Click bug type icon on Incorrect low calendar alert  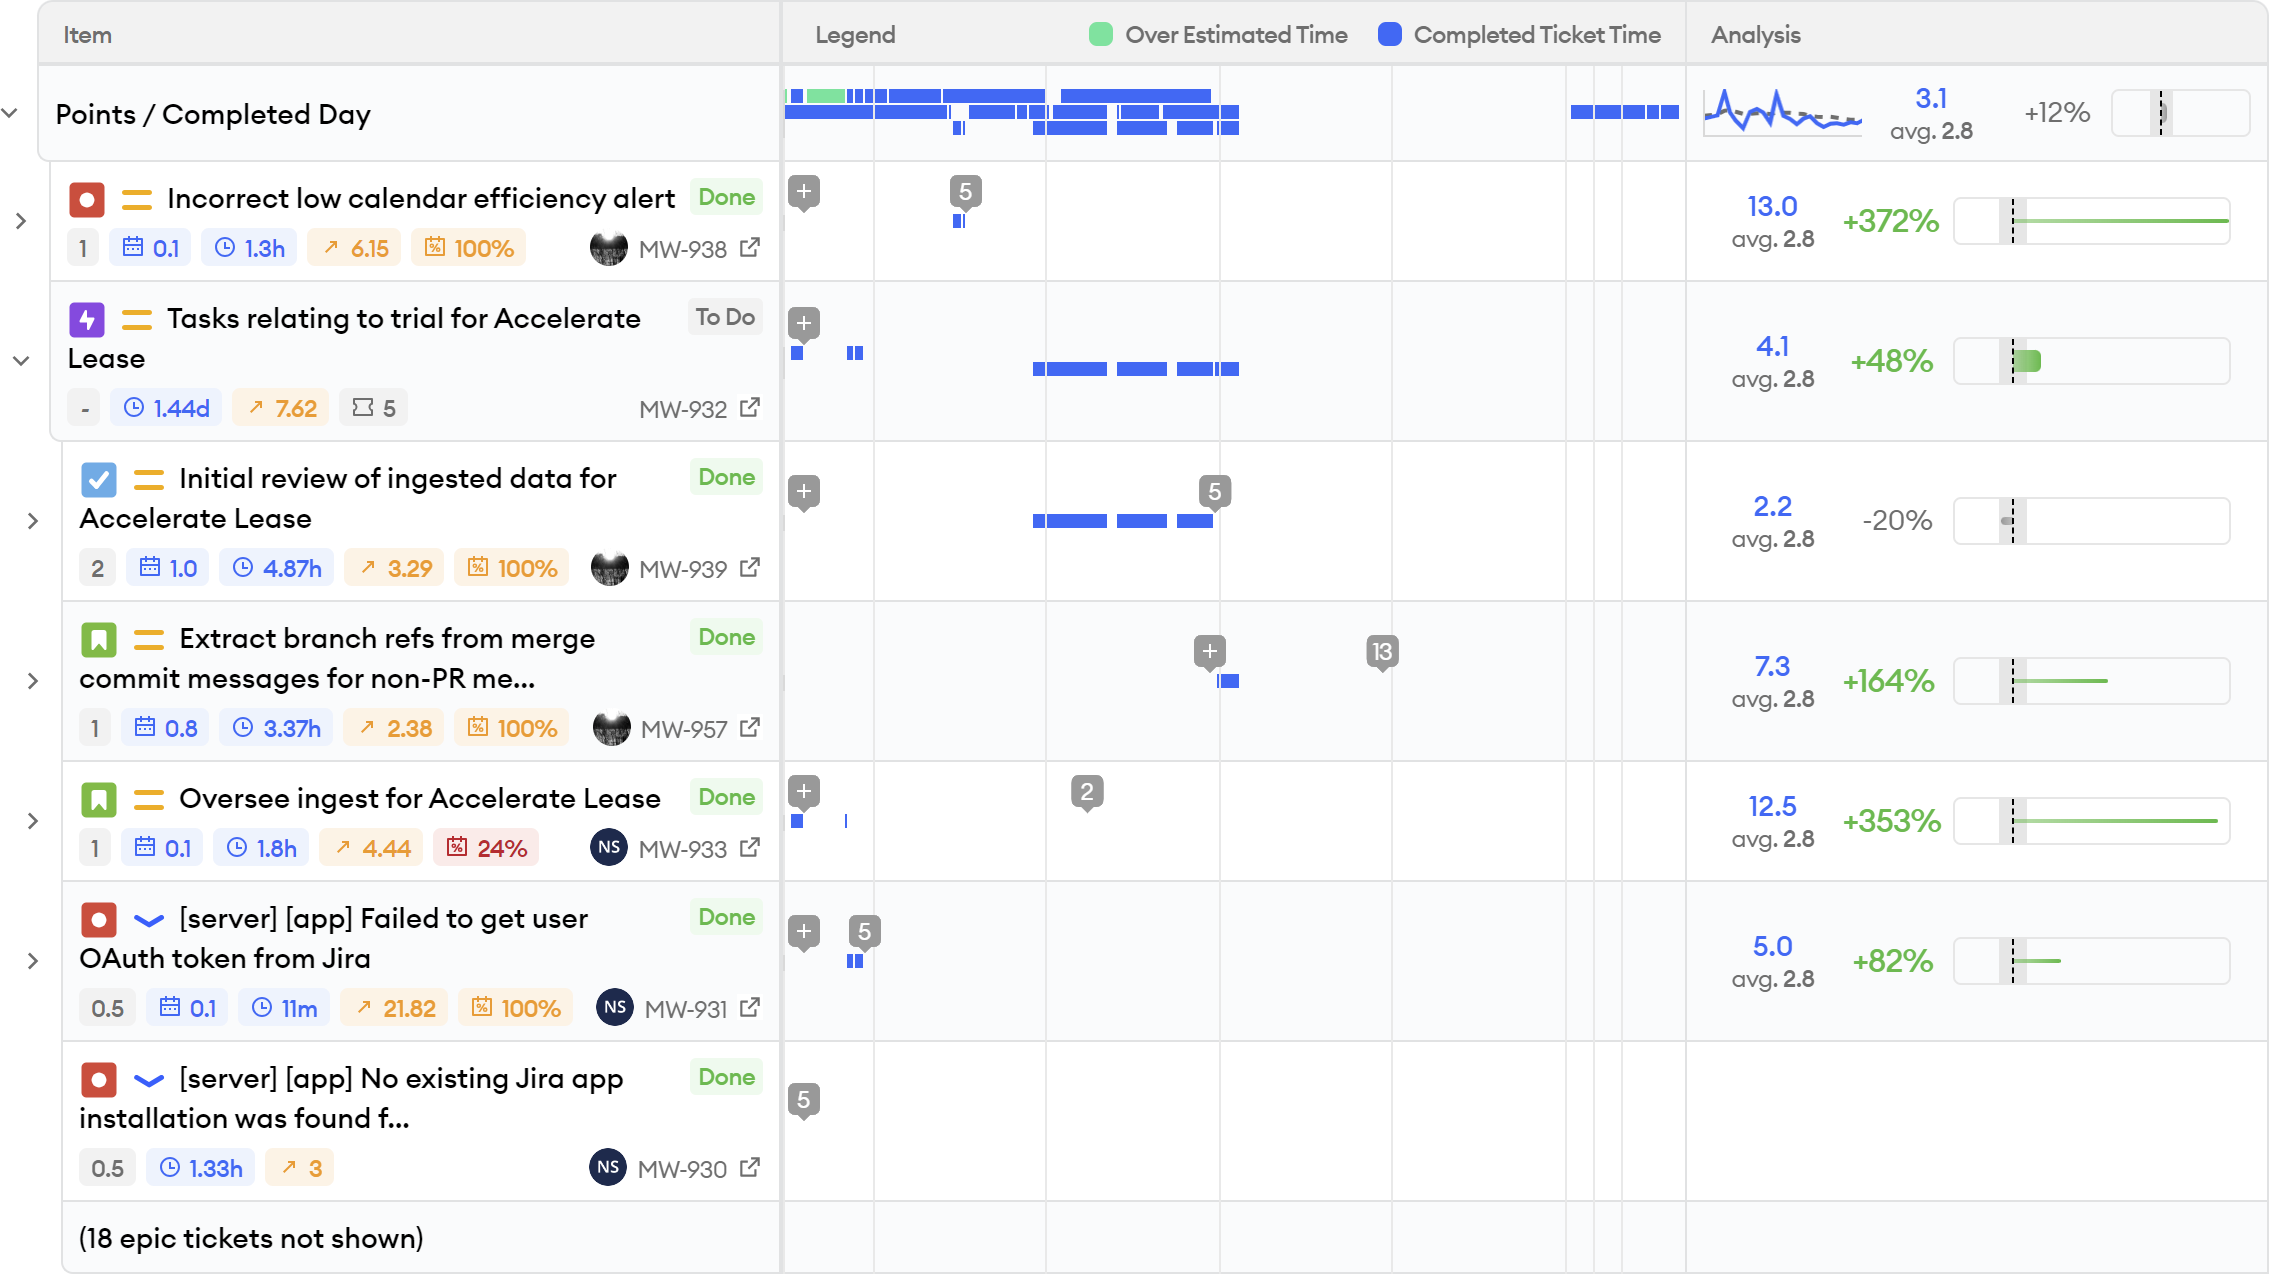(87, 199)
